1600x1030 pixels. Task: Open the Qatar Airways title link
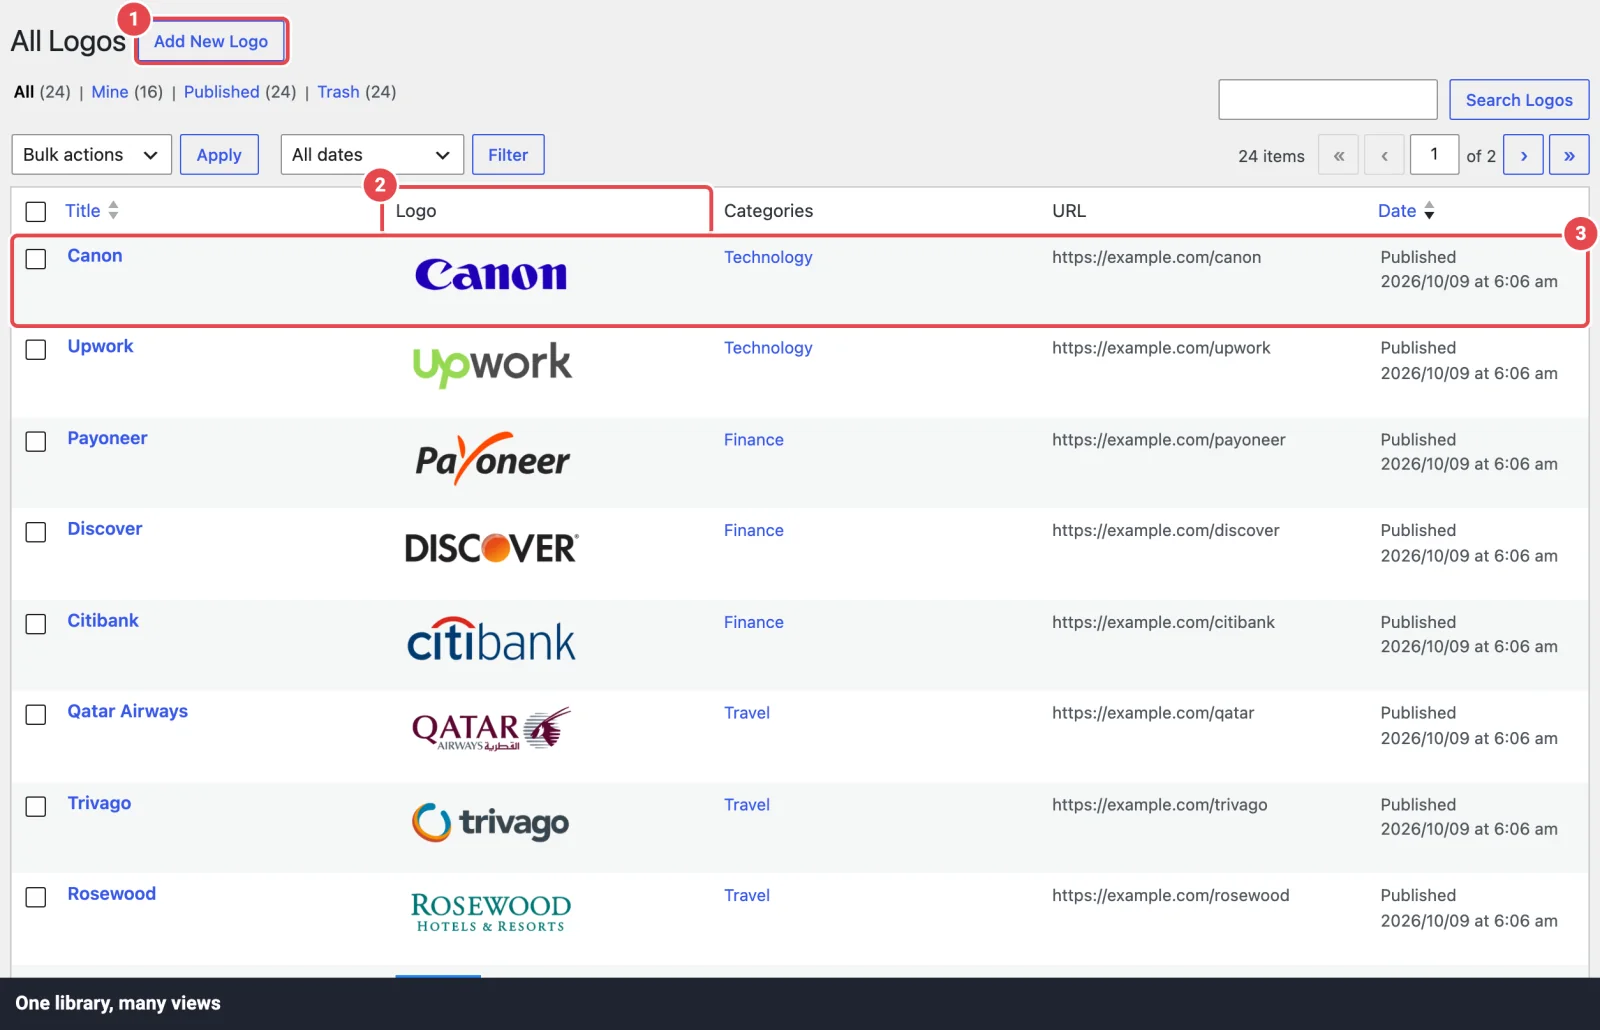pyautogui.click(x=128, y=712)
